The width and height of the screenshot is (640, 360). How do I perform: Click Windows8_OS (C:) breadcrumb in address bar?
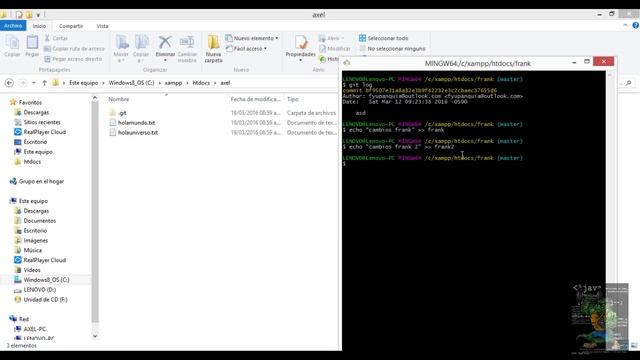click(131, 83)
